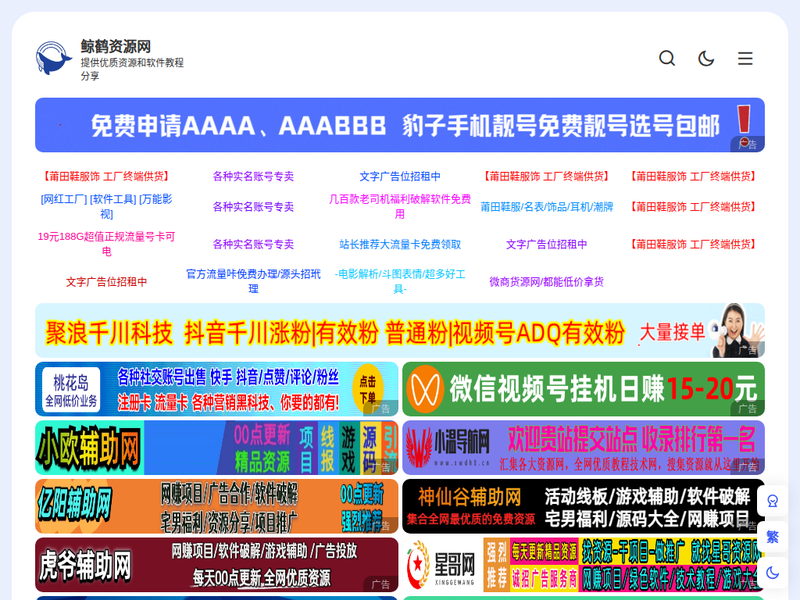
Task: Open the 微信视频号挂机日赚 banner ad
Action: [583, 389]
